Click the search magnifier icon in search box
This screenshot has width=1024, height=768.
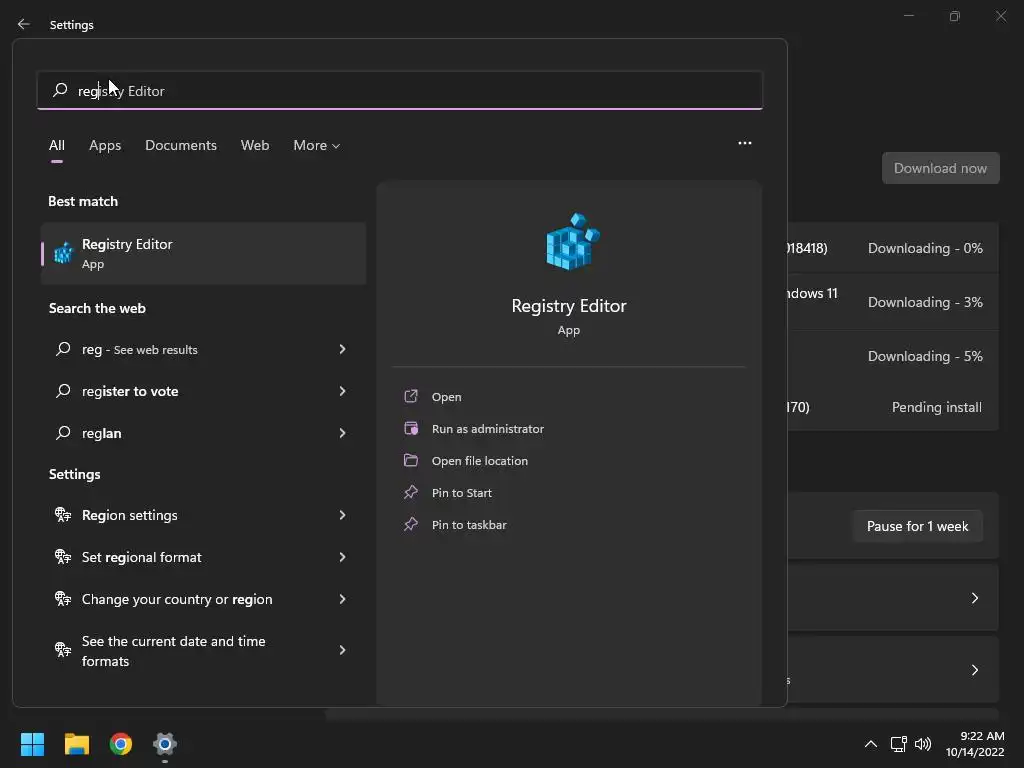60,89
